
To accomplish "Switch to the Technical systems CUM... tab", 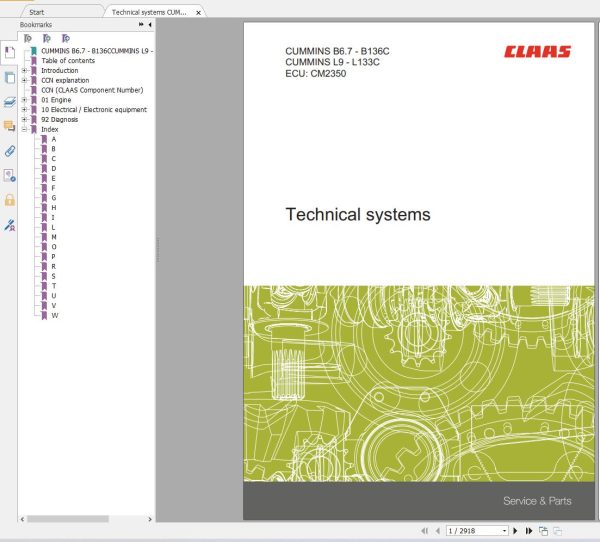I will (149, 12).
